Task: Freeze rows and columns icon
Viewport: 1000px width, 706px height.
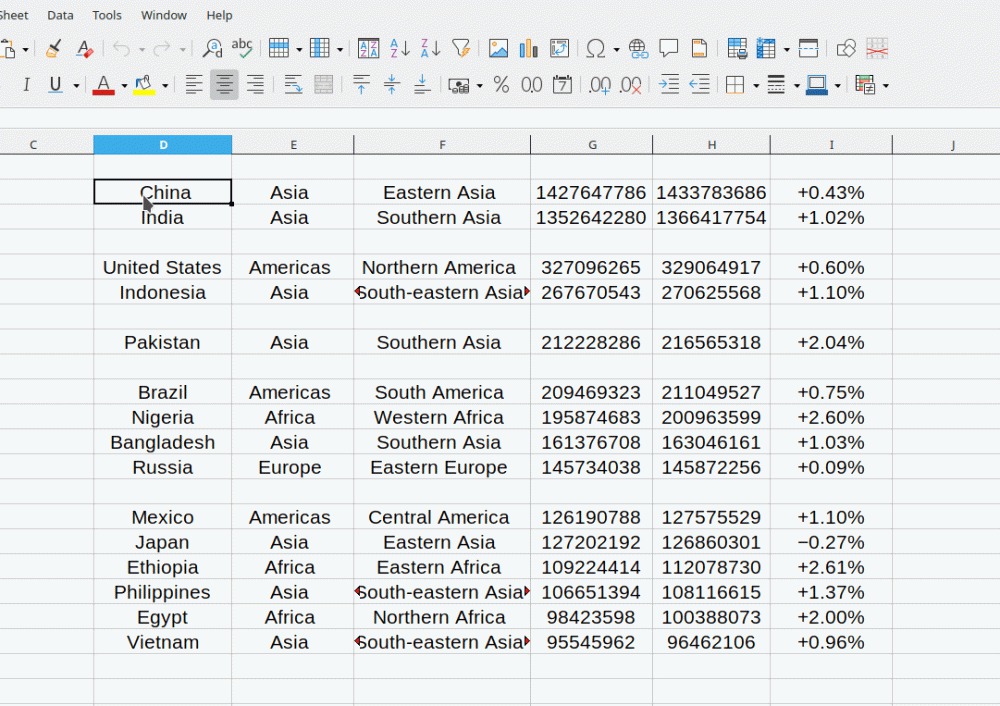Action: 766,48
